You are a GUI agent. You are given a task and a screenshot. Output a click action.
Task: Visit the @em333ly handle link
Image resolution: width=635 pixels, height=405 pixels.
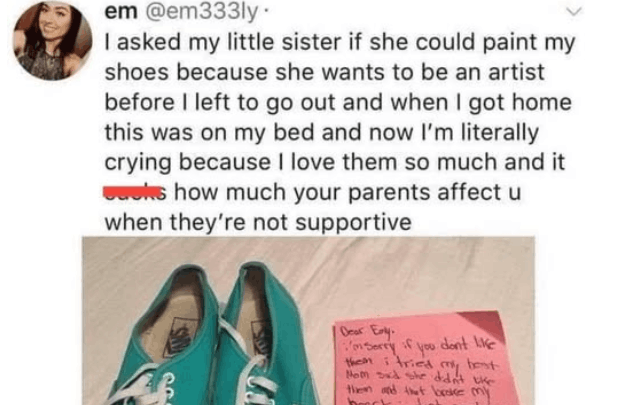click(x=201, y=13)
